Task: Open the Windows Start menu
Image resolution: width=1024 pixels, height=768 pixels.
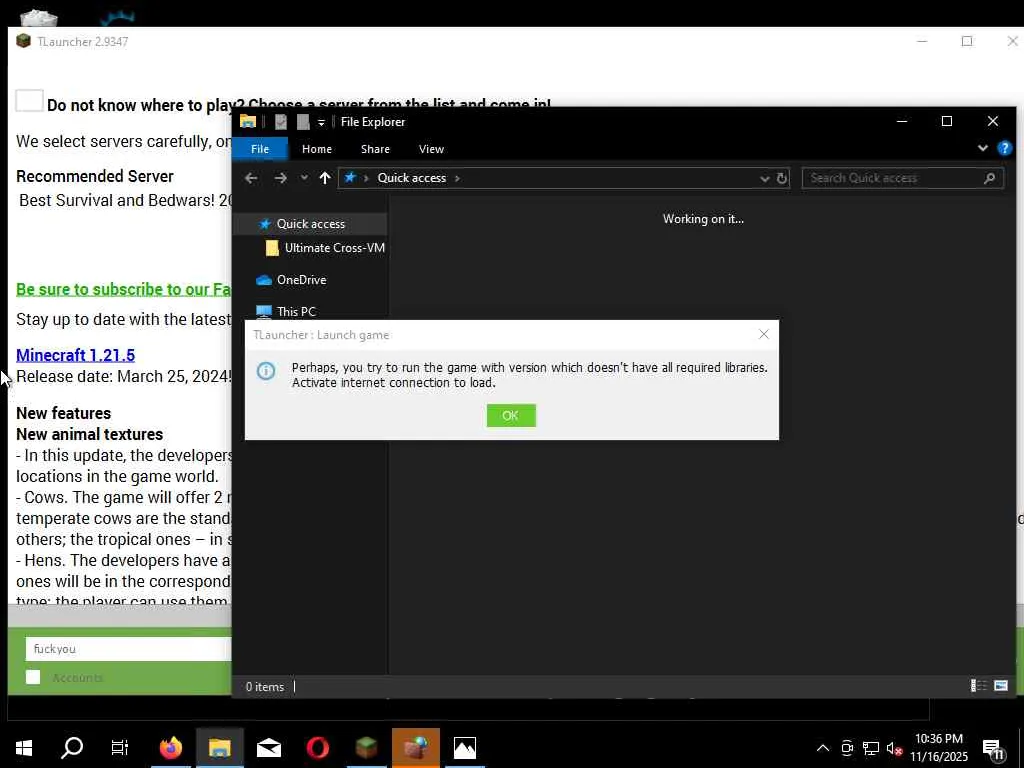Action: pyautogui.click(x=24, y=748)
